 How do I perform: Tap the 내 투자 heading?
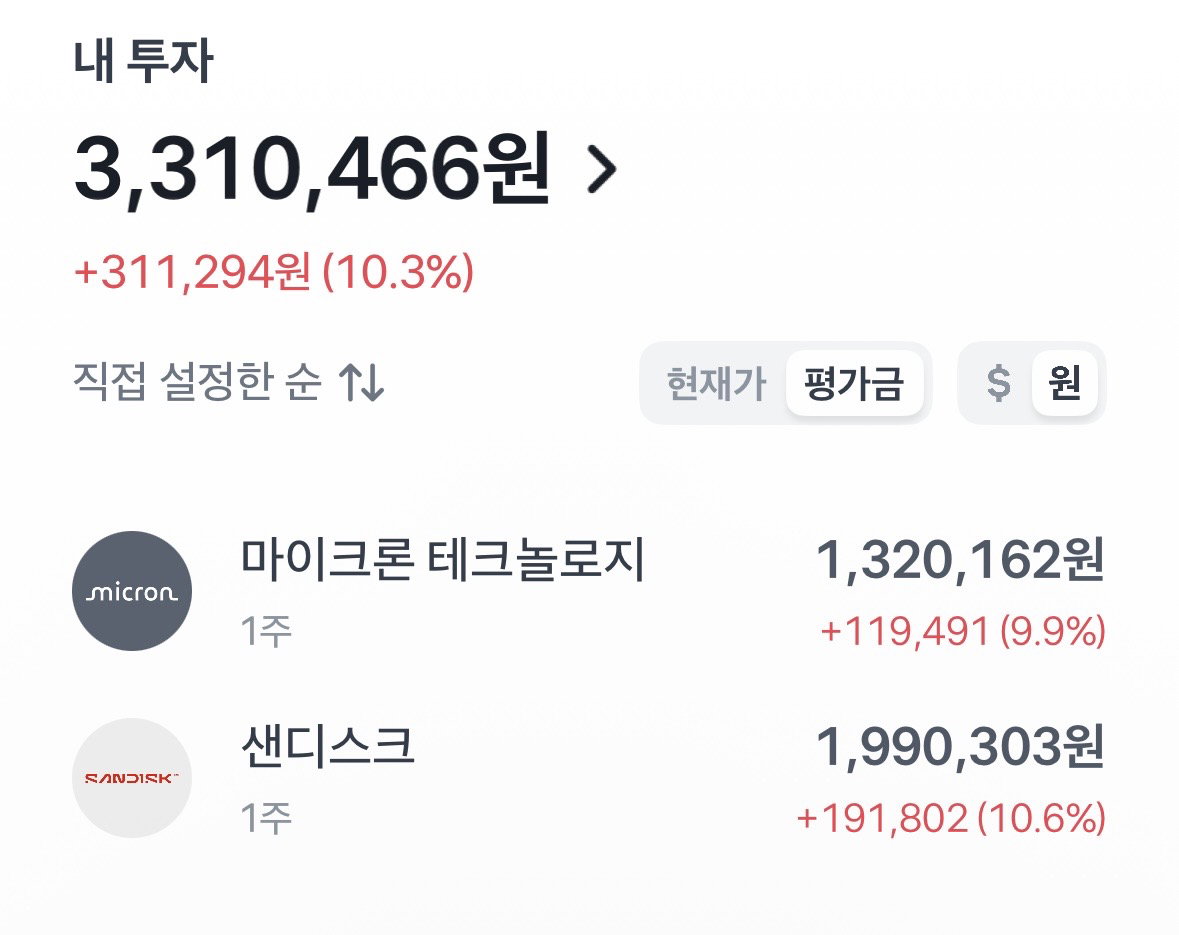click(x=143, y=60)
